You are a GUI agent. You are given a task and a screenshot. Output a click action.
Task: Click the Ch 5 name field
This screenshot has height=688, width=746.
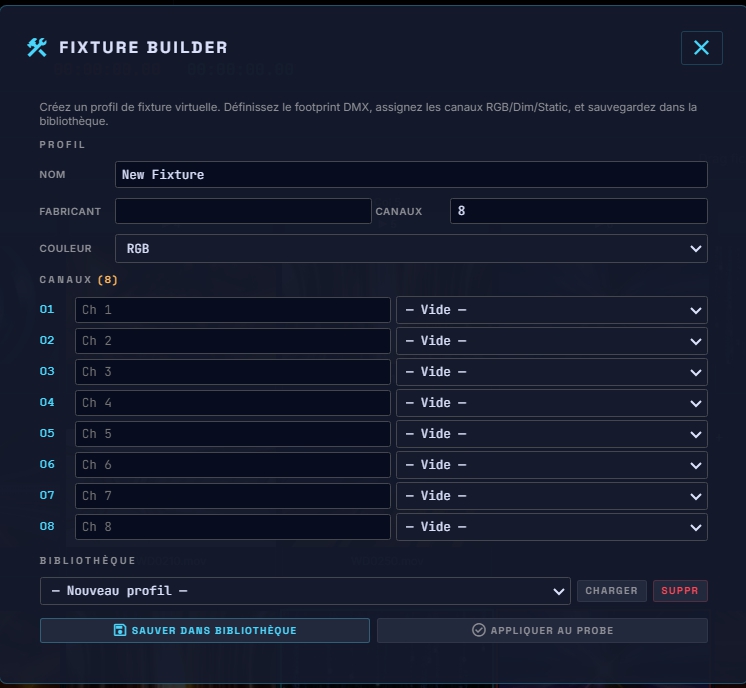(x=233, y=433)
